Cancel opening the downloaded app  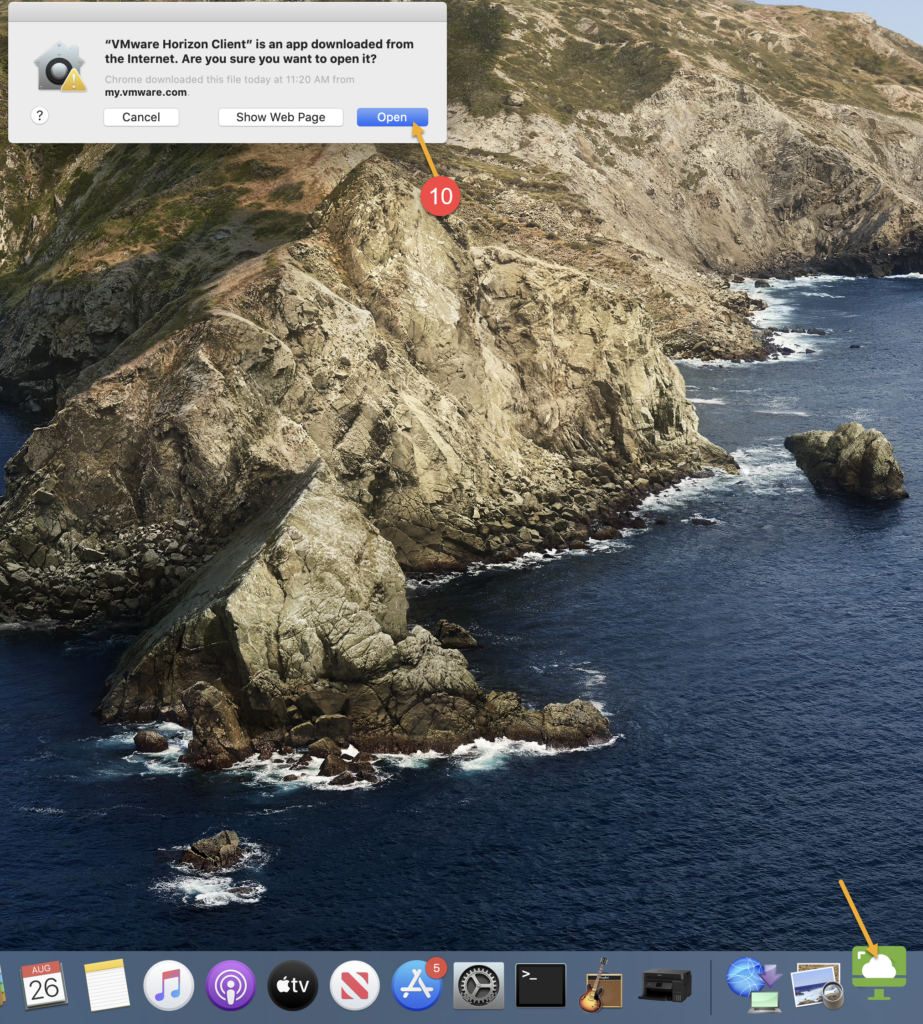141,117
